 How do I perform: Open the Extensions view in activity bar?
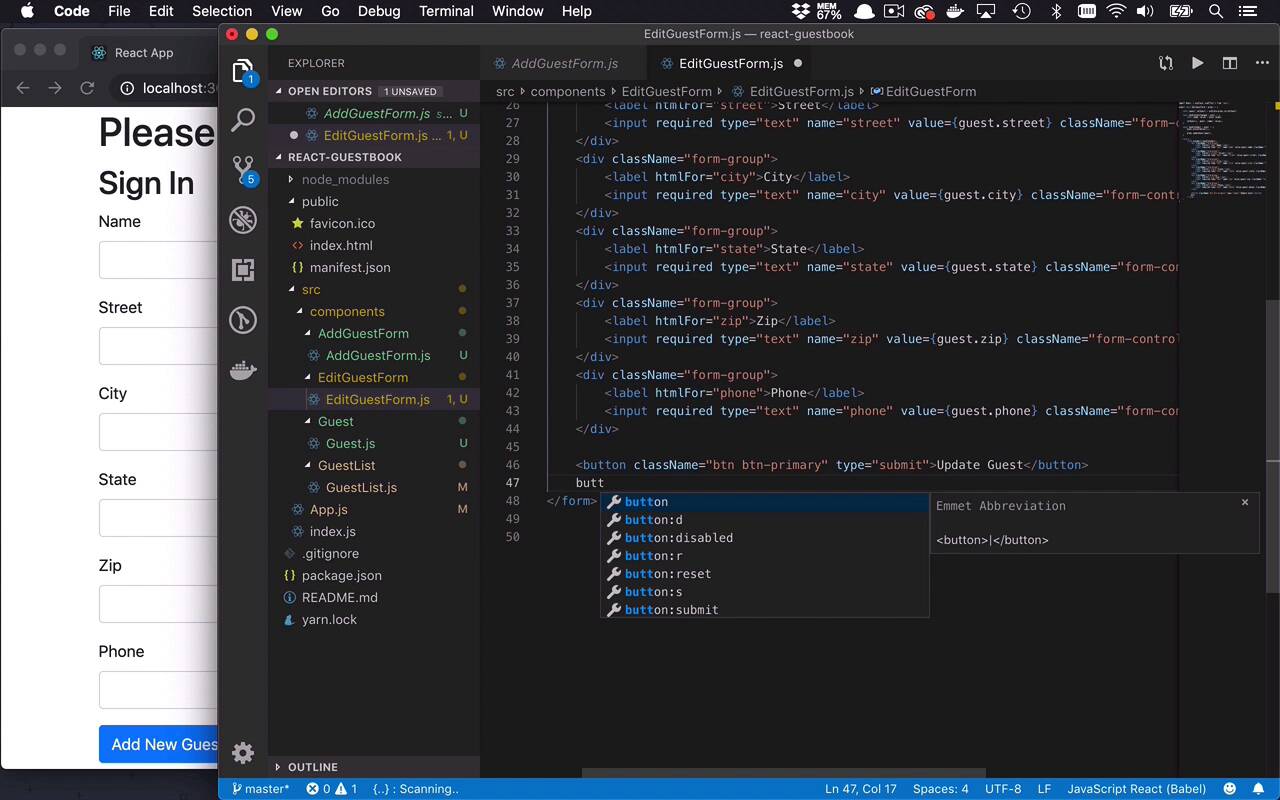pyautogui.click(x=243, y=270)
